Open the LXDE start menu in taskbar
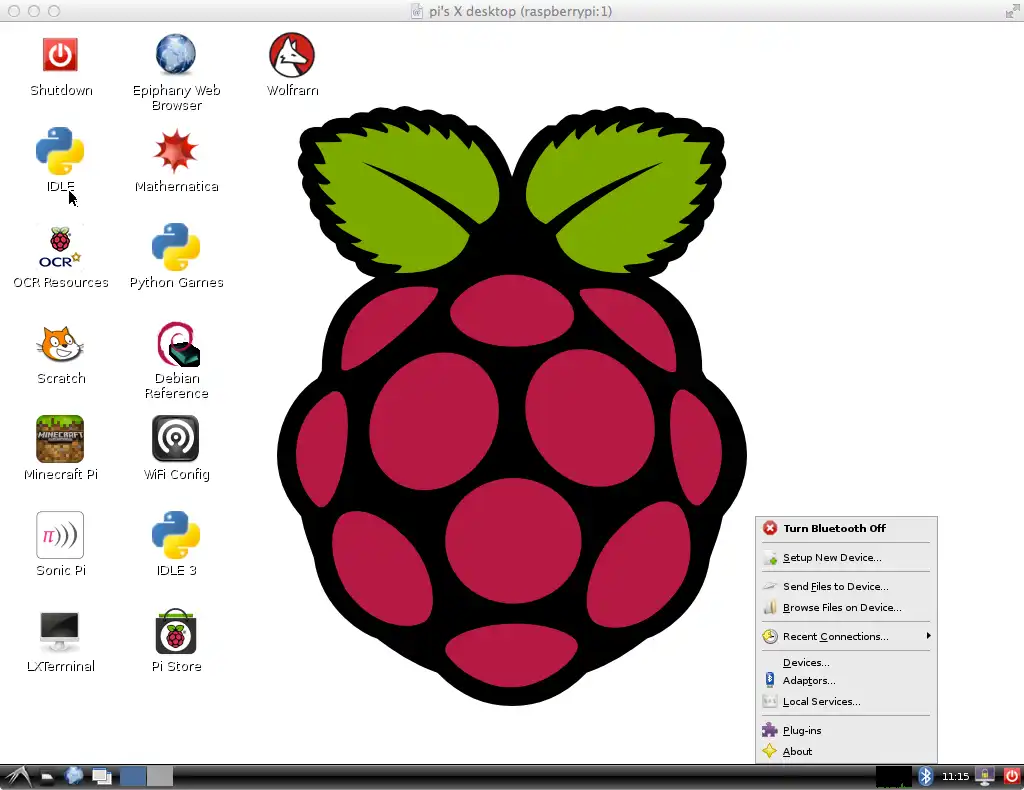Image resolution: width=1024 pixels, height=790 pixels. 16,776
